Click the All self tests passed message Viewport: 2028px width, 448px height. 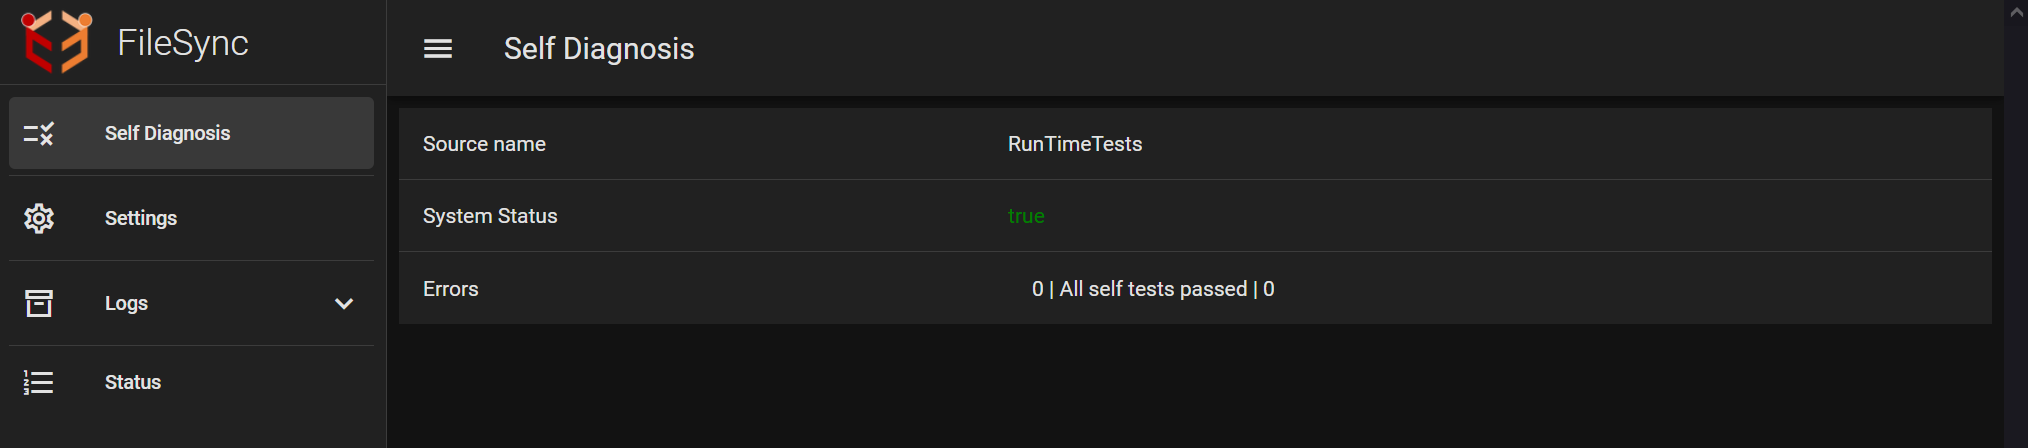(1153, 289)
